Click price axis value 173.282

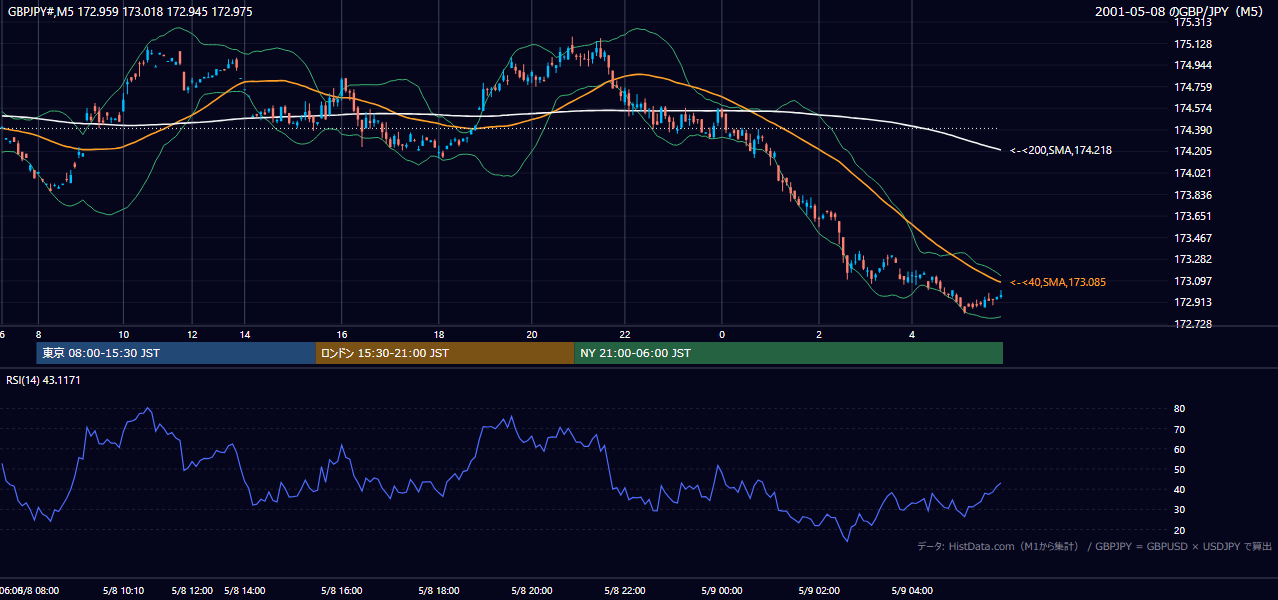click(1193, 259)
